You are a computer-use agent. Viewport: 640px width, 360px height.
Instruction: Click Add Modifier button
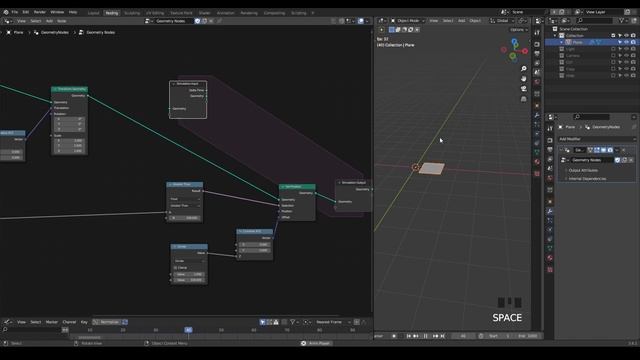click(x=597, y=139)
